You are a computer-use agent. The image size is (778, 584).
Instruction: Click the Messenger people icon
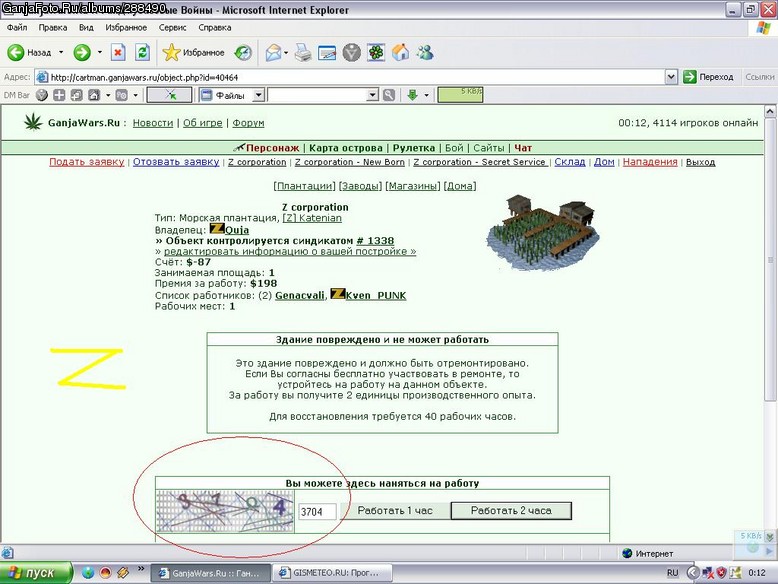(x=425, y=52)
